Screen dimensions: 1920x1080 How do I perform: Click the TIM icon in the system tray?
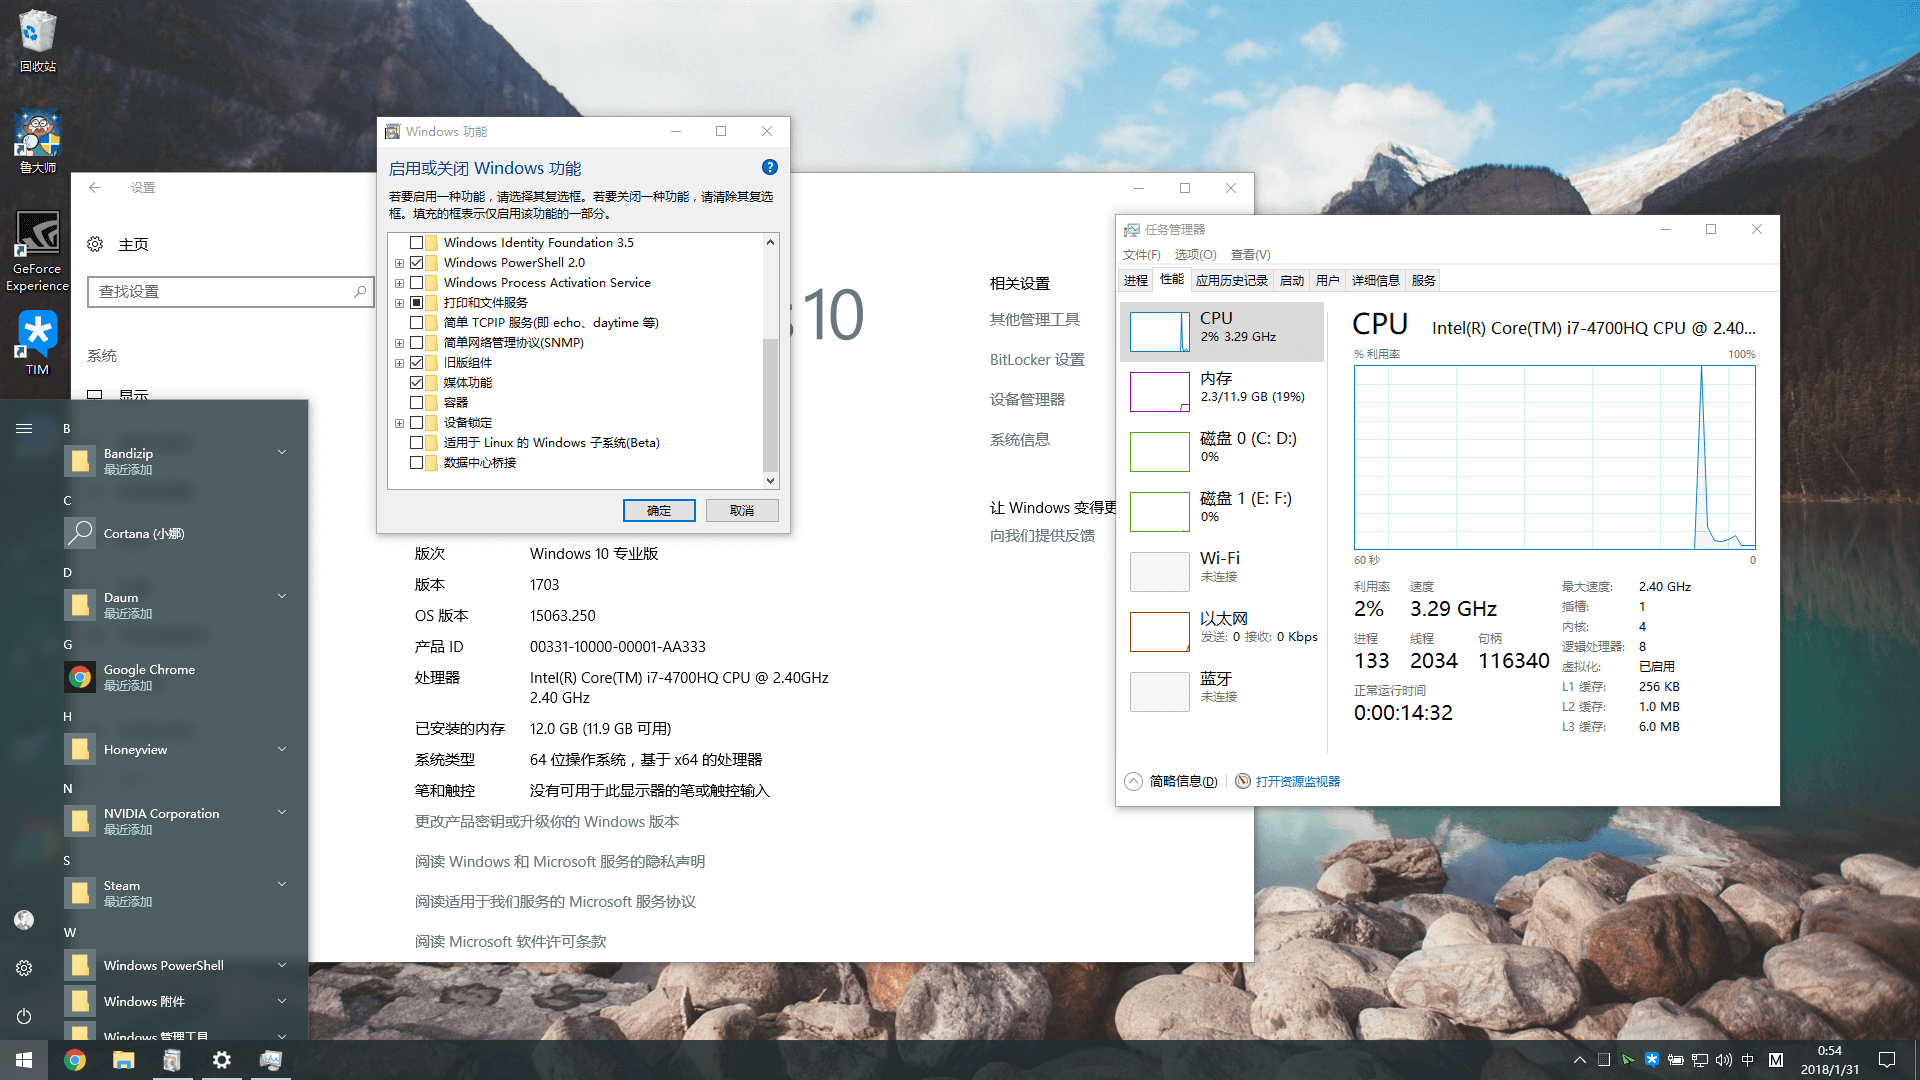click(x=1651, y=1060)
